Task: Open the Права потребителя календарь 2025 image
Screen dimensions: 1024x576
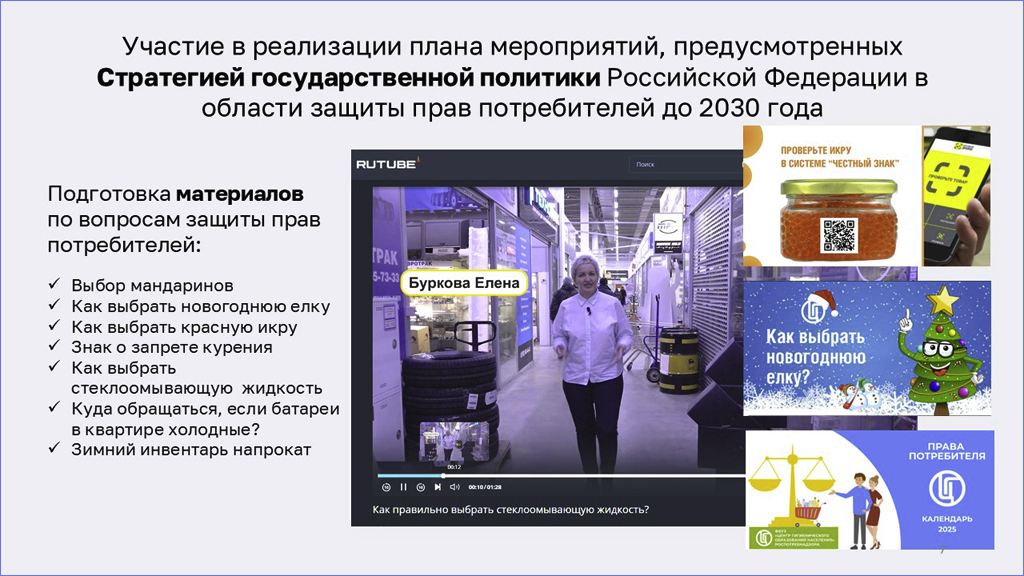Action: tap(939, 489)
